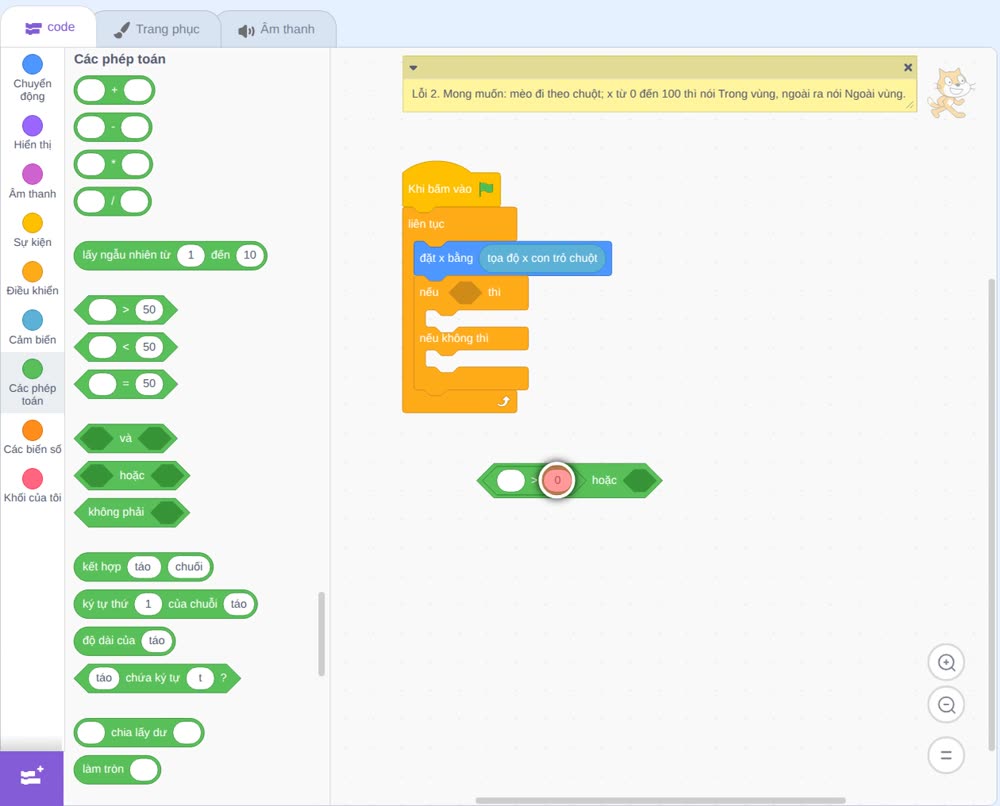Click the greater than 50 block in palette
The width and height of the screenshot is (1000, 806).
coord(126,310)
